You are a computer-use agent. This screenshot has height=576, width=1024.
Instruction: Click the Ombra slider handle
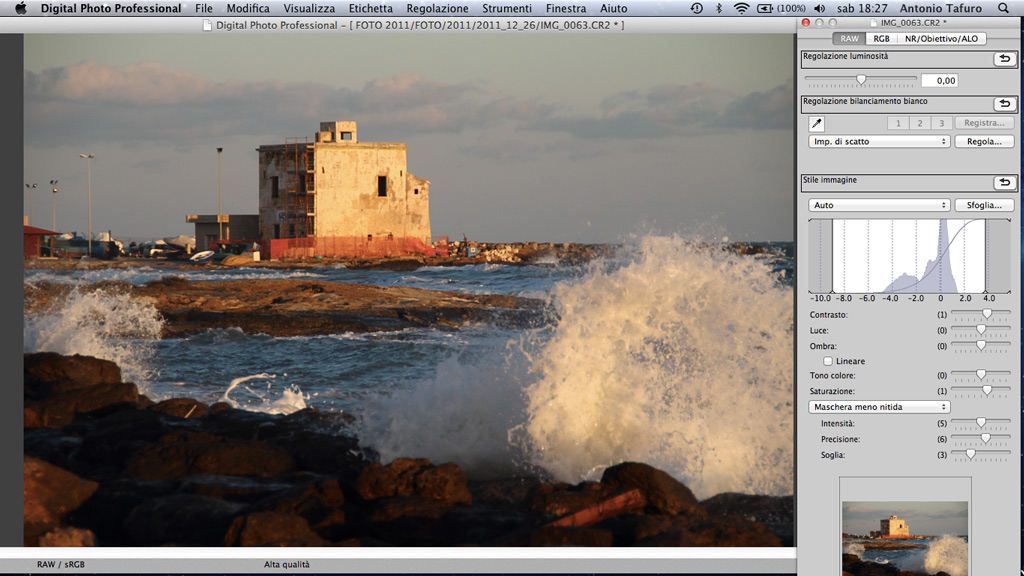tap(981, 346)
